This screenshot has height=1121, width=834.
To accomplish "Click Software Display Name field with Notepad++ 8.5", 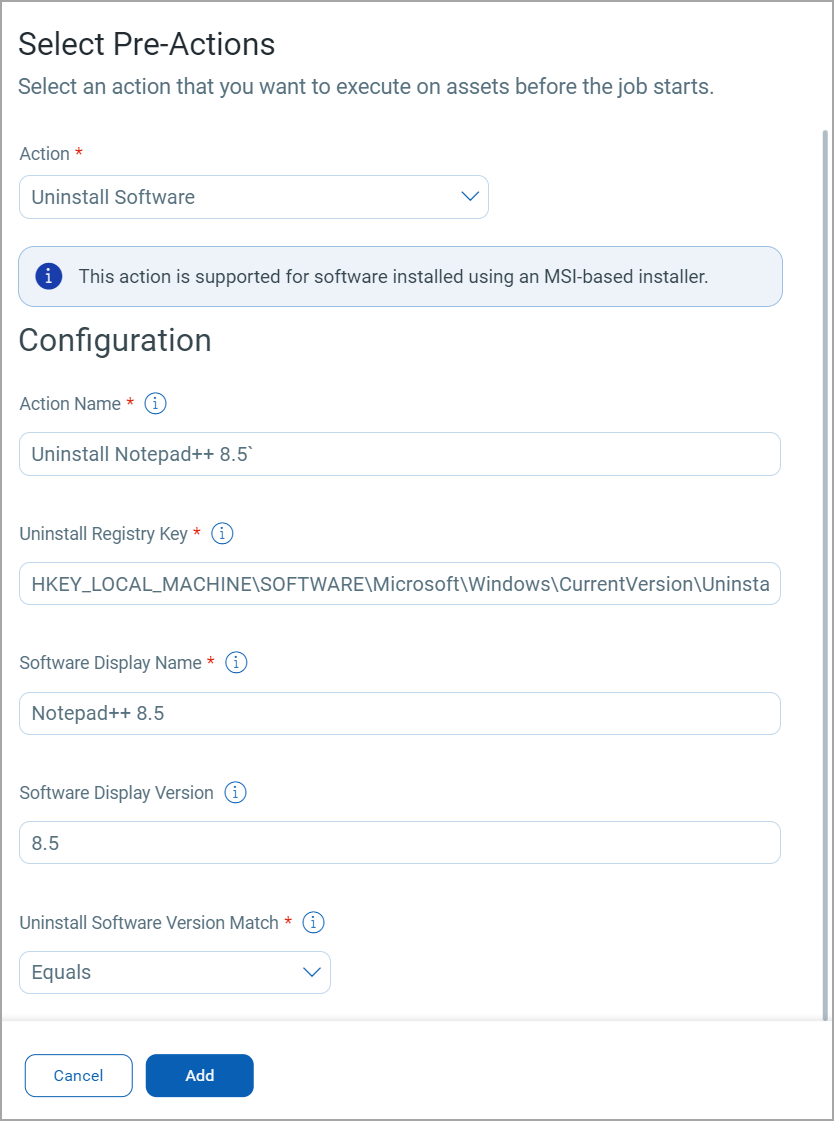I will pyautogui.click(x=399, y=714).
